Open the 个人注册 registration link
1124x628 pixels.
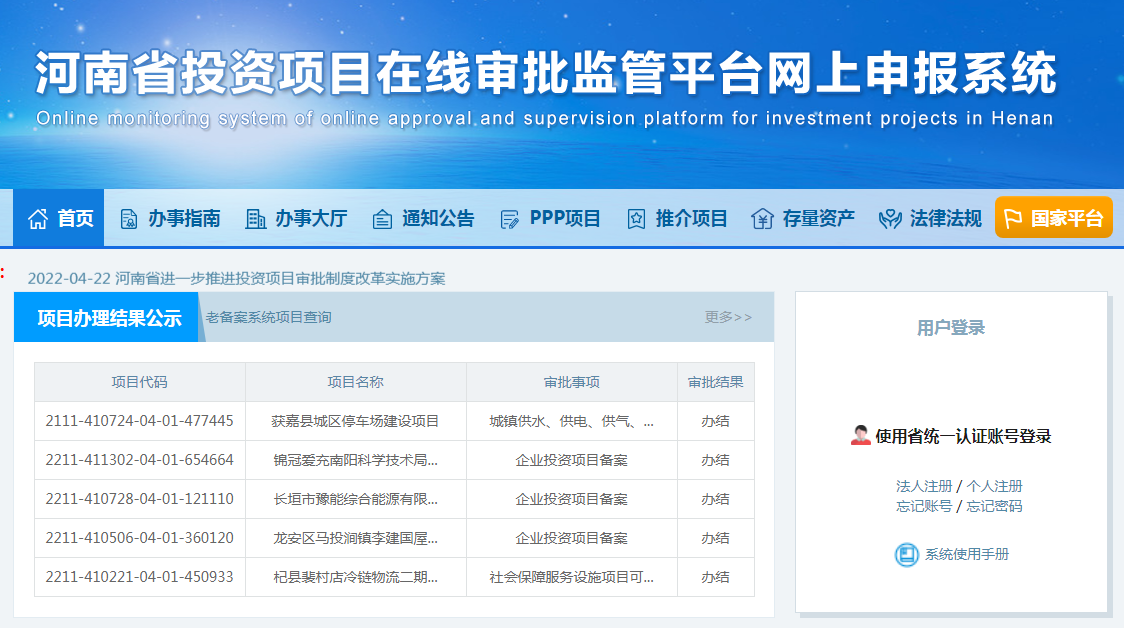coord(994,486)
